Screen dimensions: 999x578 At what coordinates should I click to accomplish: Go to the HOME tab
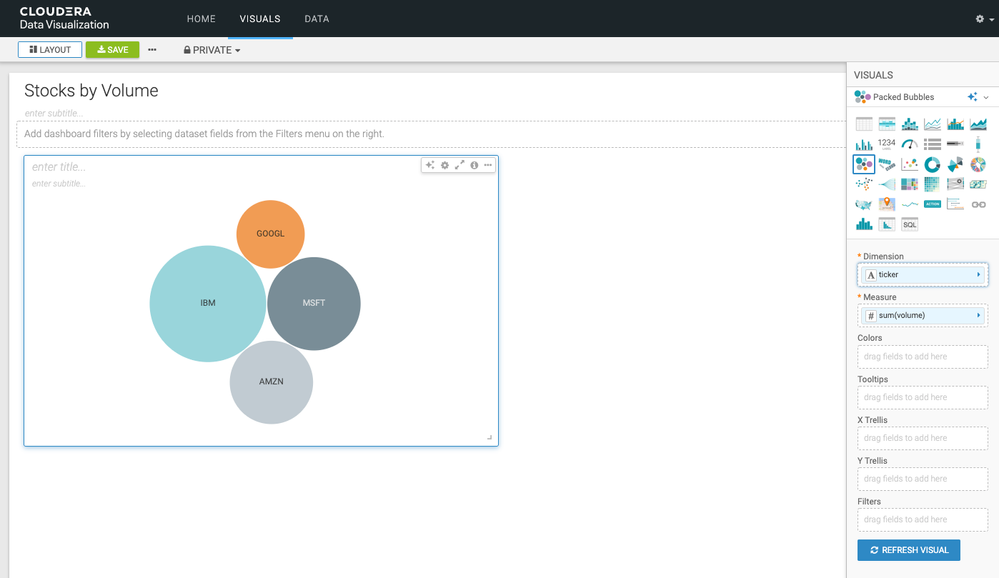[x=201, y=19]
